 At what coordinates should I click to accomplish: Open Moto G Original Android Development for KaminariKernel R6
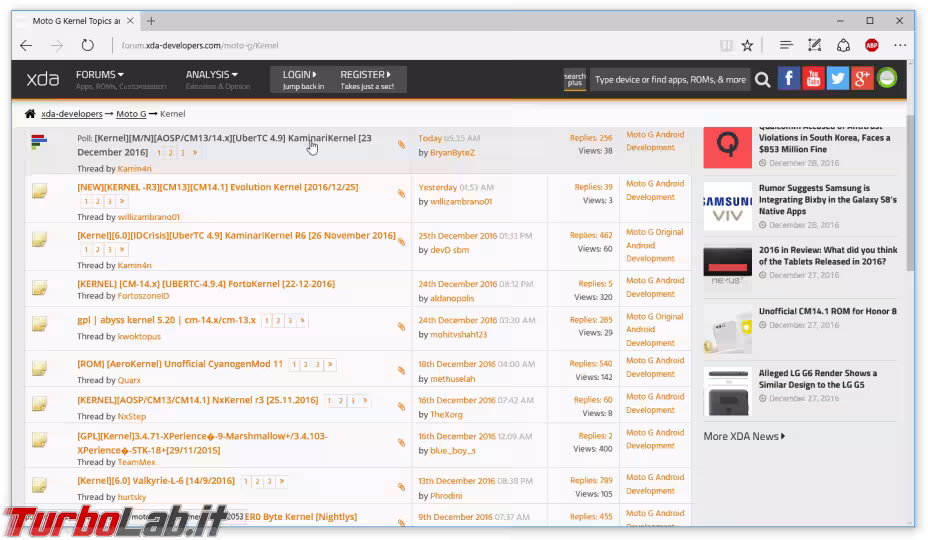point(654,245)
